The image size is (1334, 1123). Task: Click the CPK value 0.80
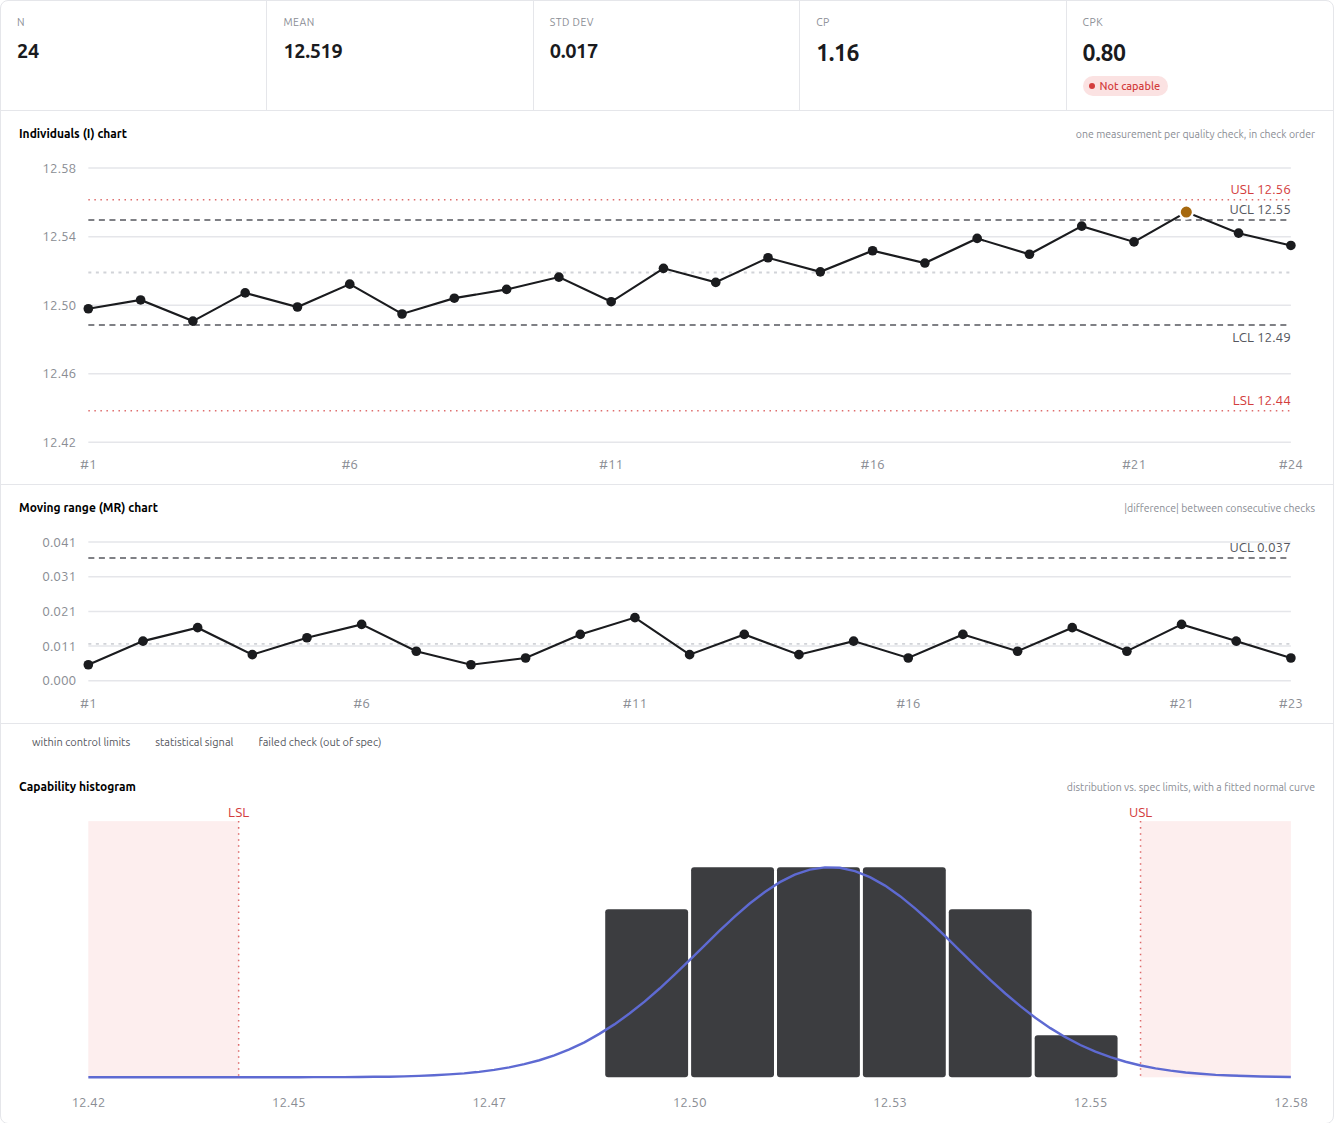click(1104, 53)
